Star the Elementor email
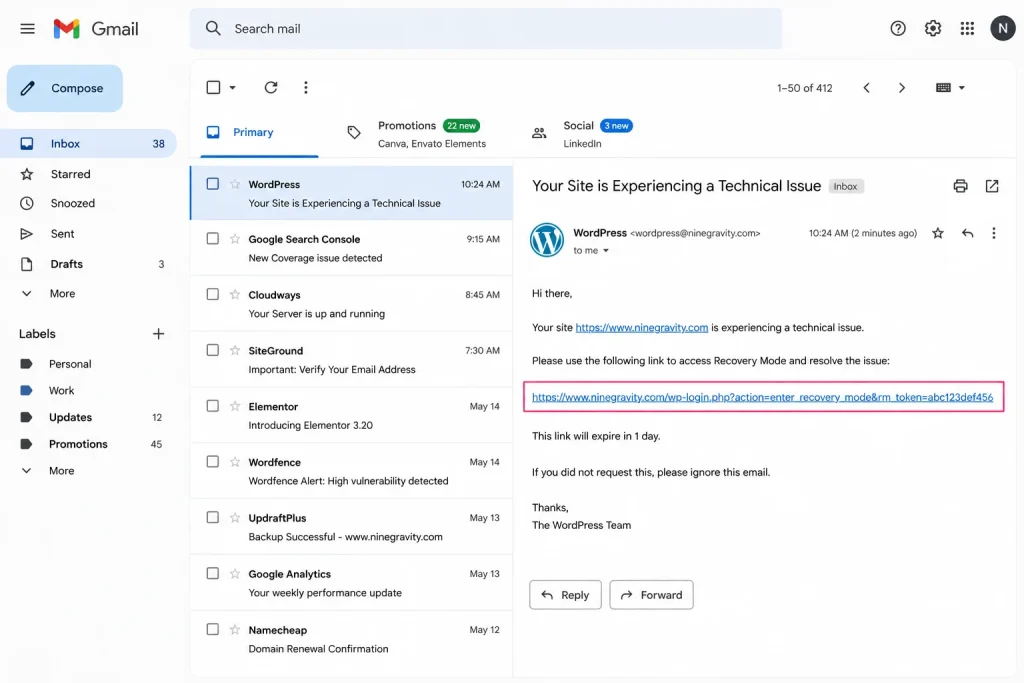The image size is (1024, 683). (x=235, y=406)
